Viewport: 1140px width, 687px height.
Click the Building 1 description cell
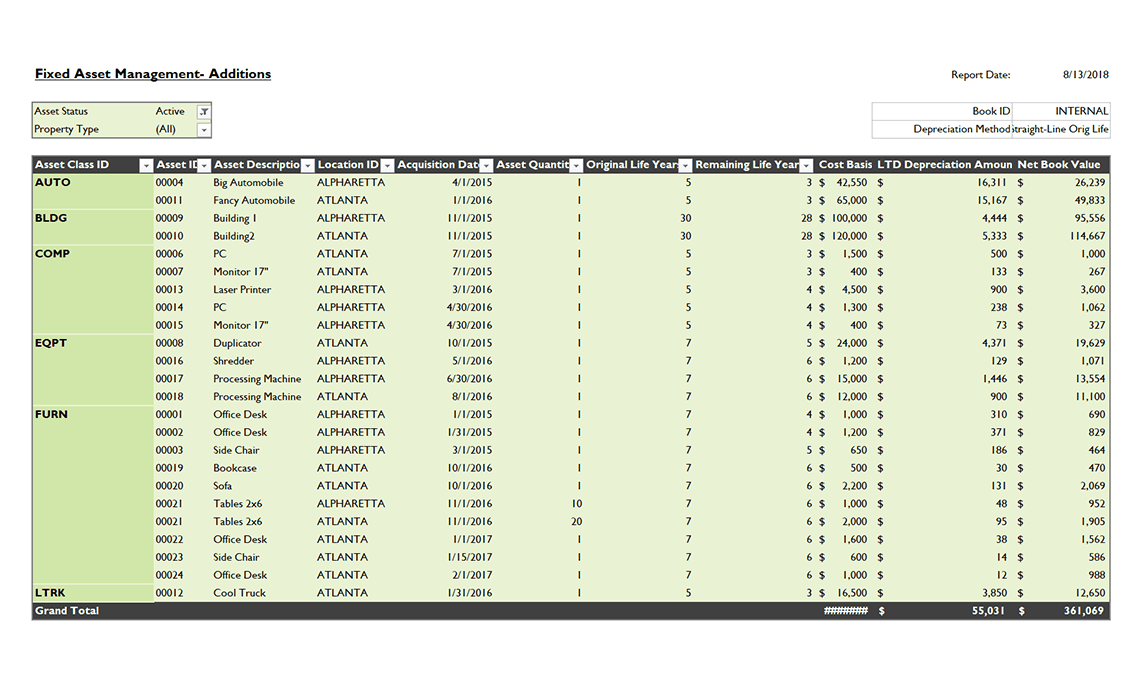pos(235,218)
